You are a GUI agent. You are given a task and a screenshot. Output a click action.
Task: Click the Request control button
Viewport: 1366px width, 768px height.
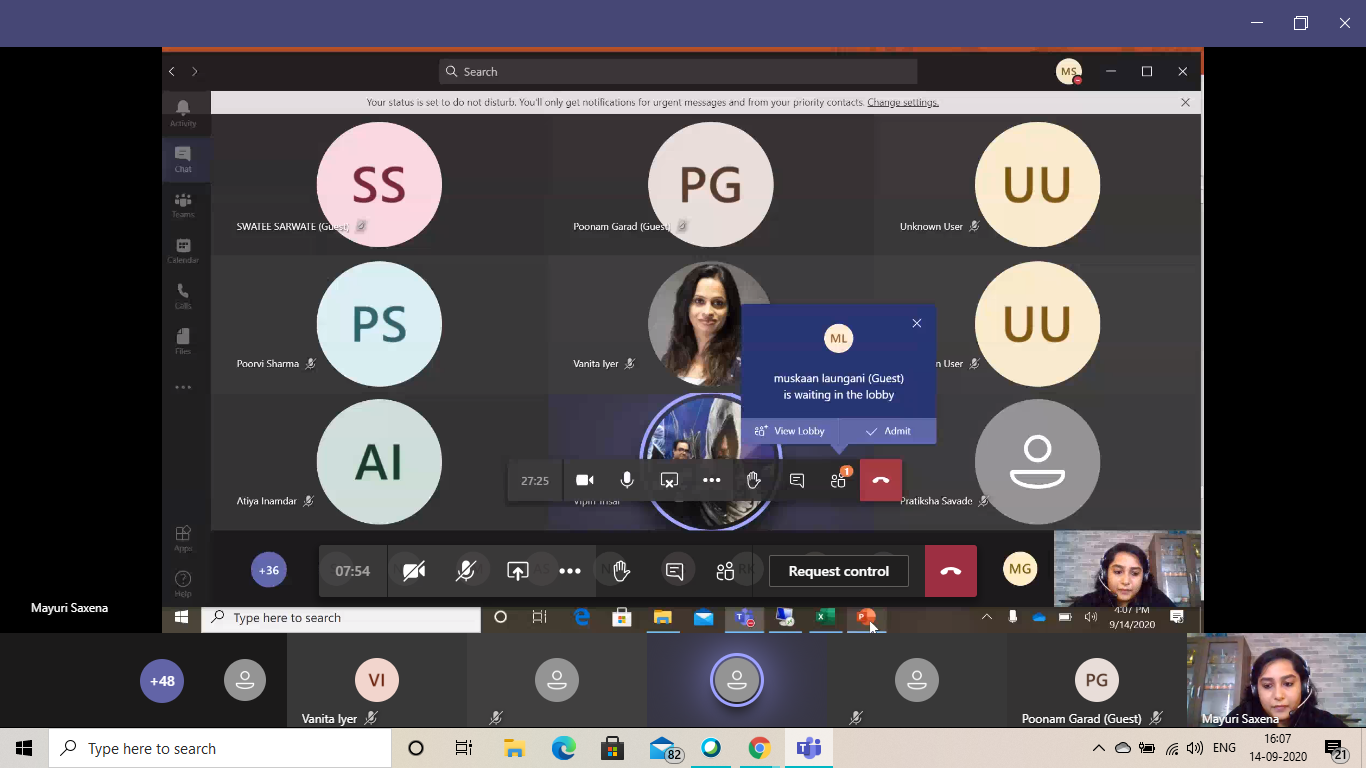[838, 571]
